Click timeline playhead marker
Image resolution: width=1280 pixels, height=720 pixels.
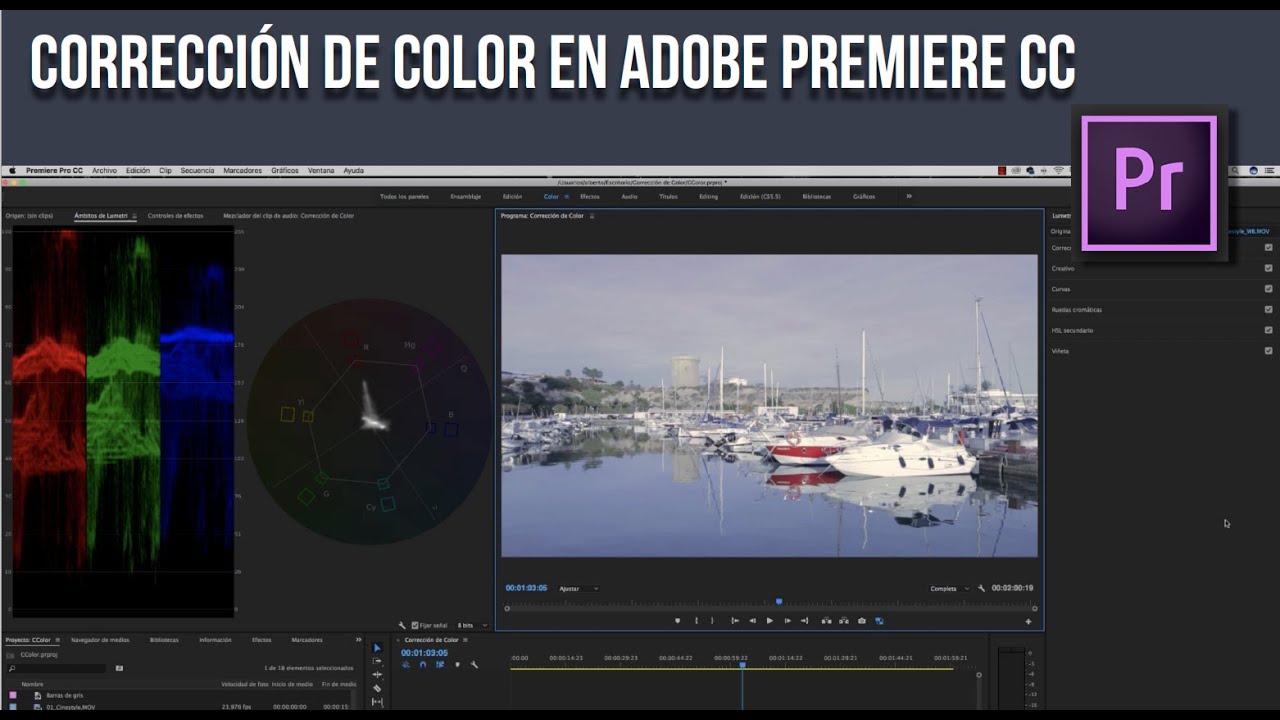[742, 665]
